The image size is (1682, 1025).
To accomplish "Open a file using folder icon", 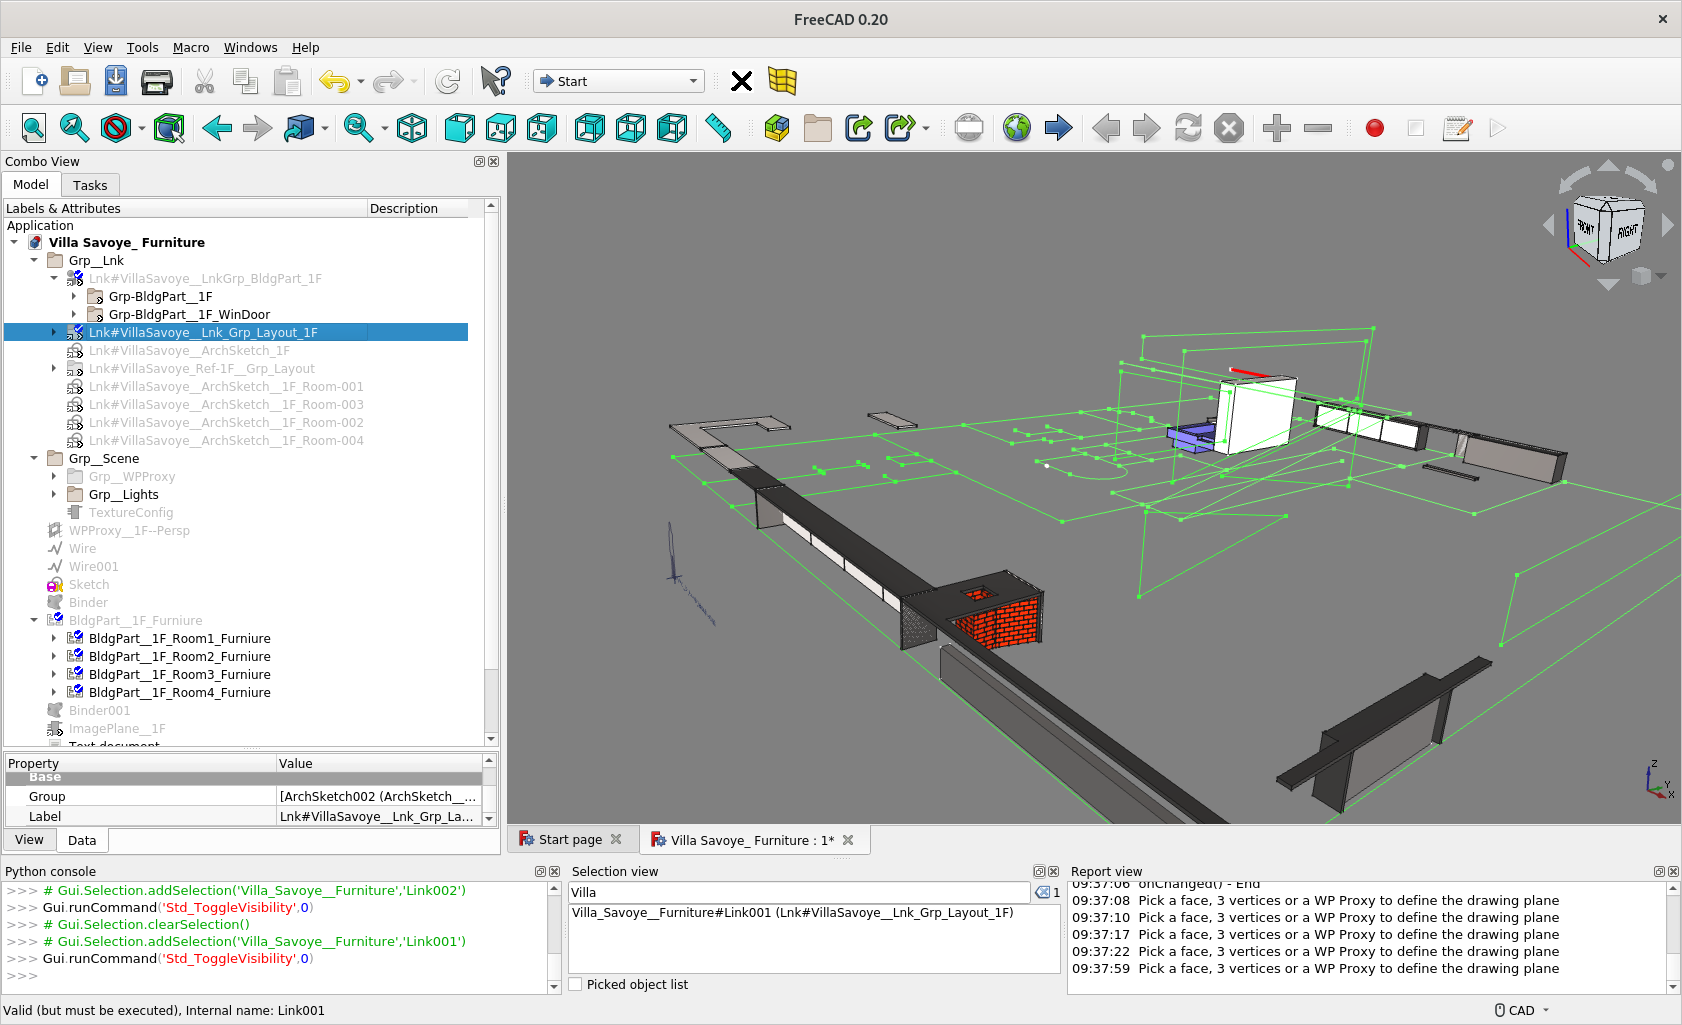I will click(75, 81).
